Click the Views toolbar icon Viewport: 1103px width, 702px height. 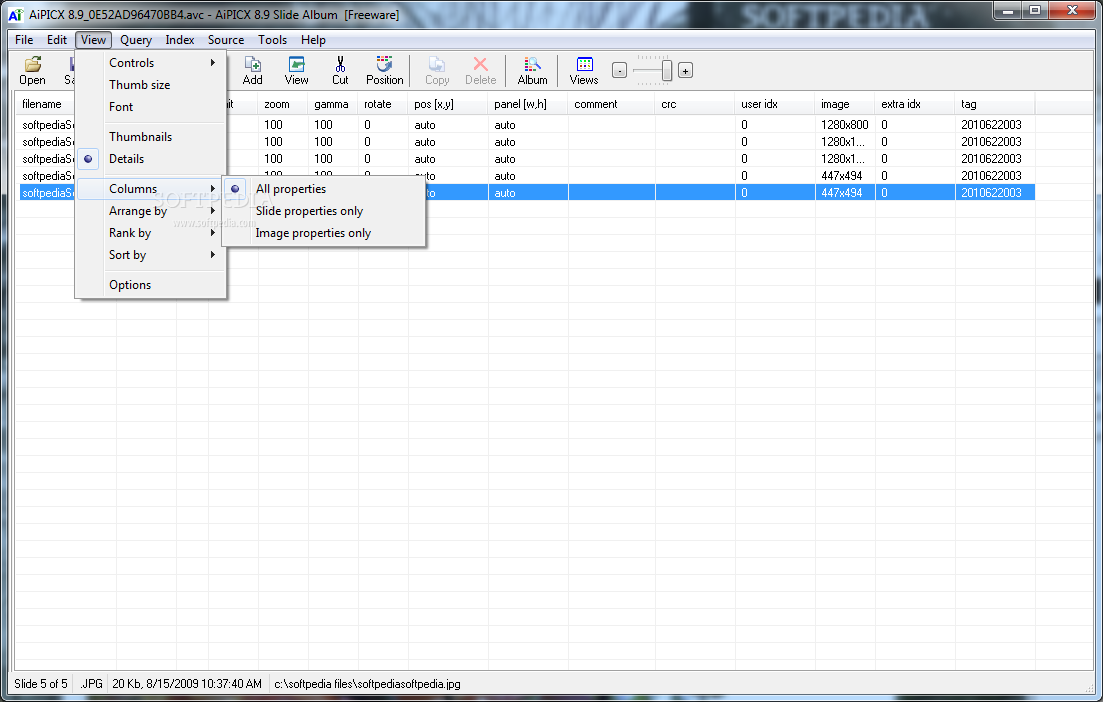584,70
